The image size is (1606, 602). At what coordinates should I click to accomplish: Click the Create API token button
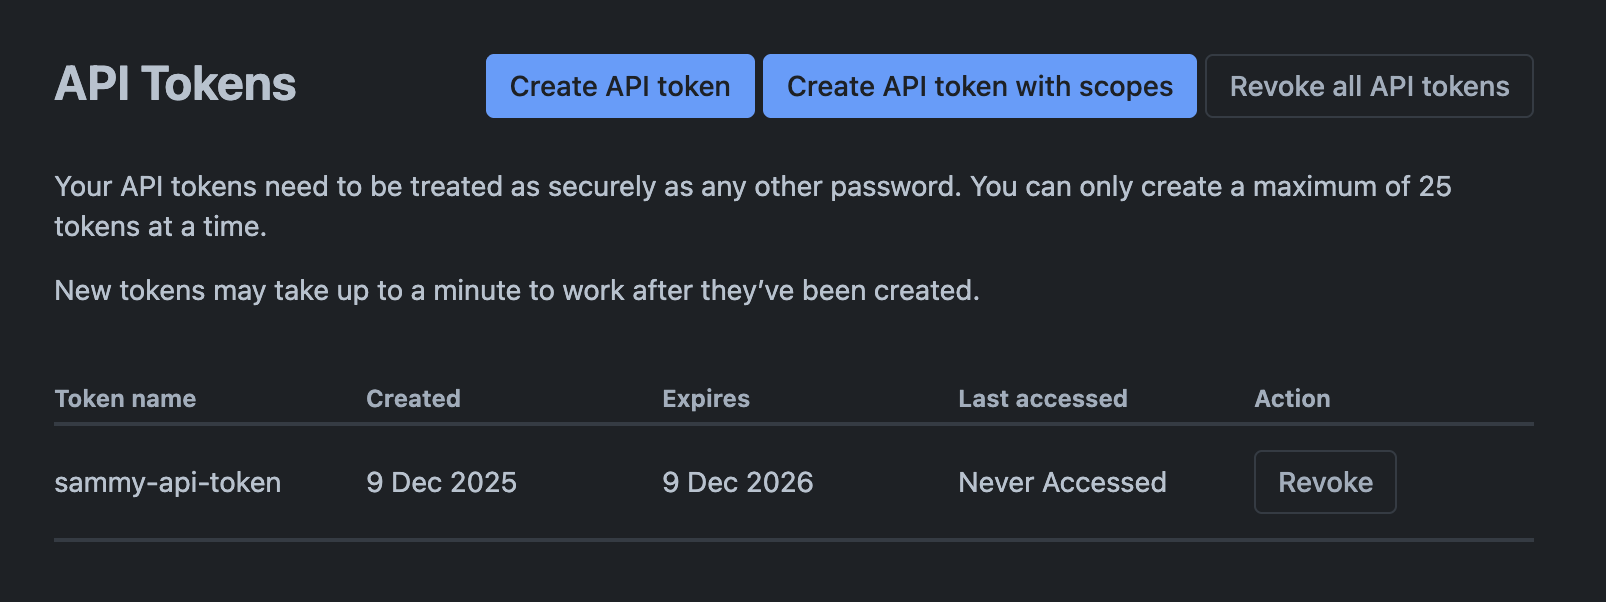[619, 86]
